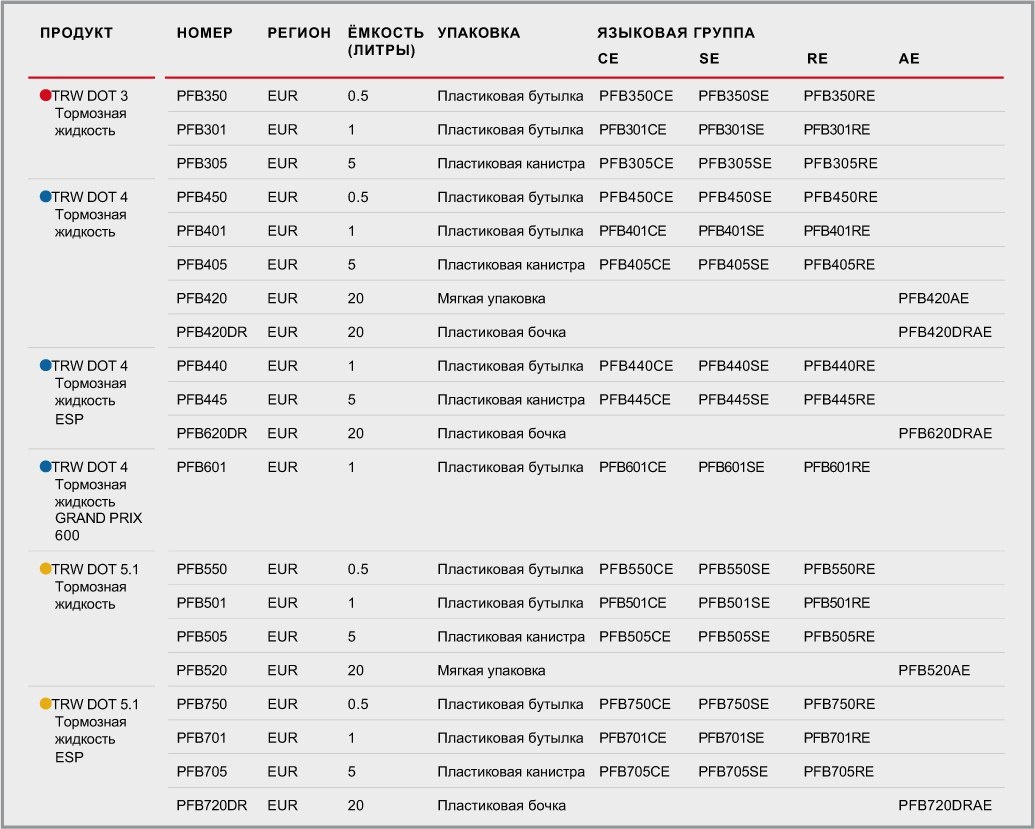Viewport: 1035px width, 829px height.
Task: Click the SE language group subheader
Action: [x=709, y=59]
